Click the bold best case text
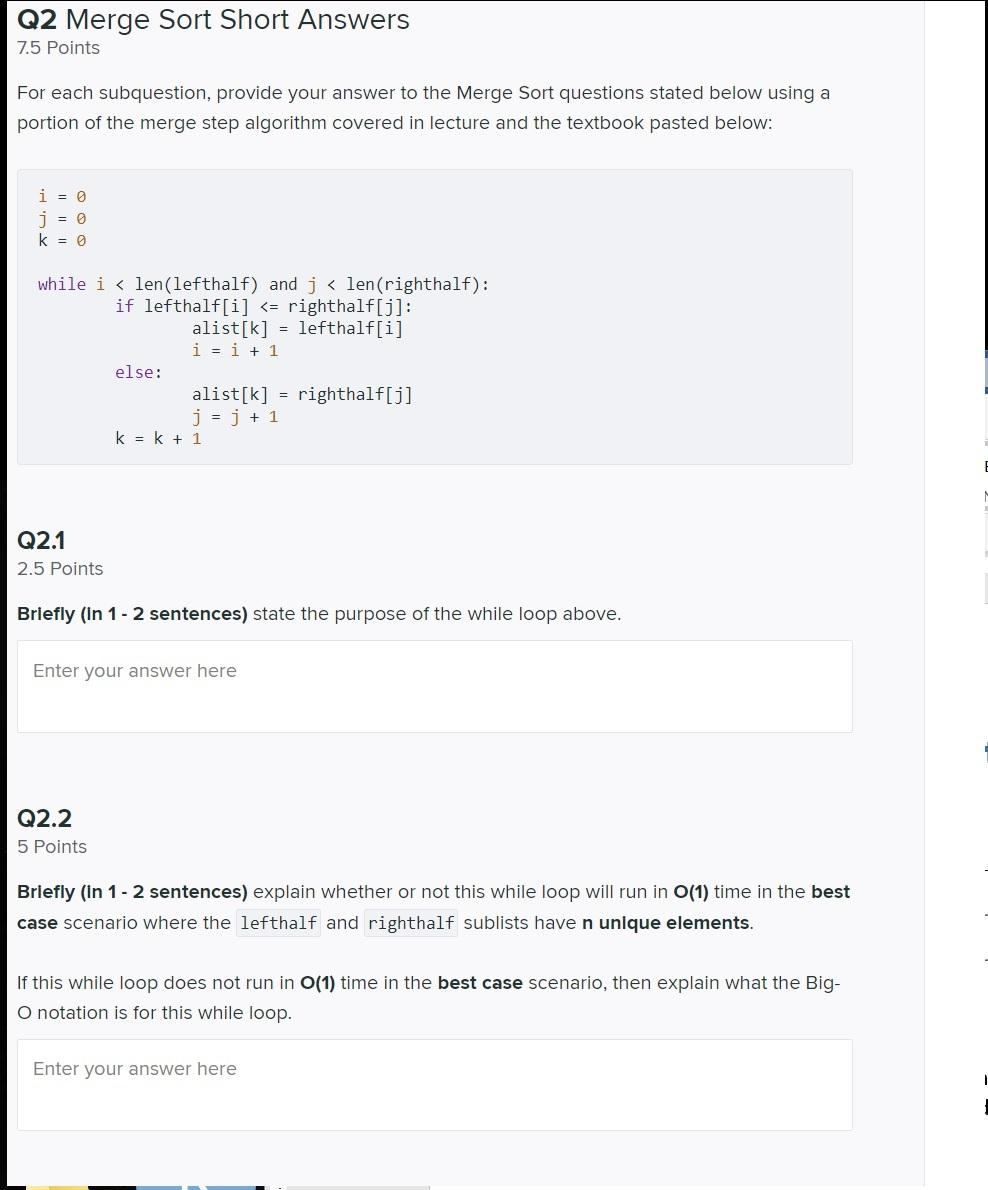The image size is (988, 1190). [480, 982]
